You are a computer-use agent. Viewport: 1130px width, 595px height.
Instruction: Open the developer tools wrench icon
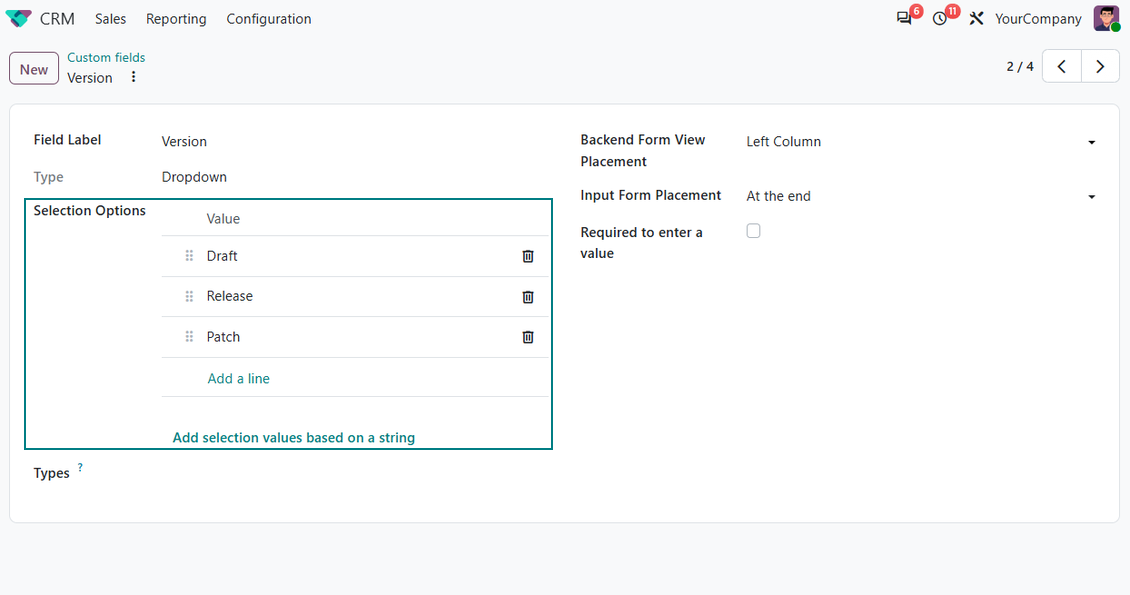[x=976, y=19]
